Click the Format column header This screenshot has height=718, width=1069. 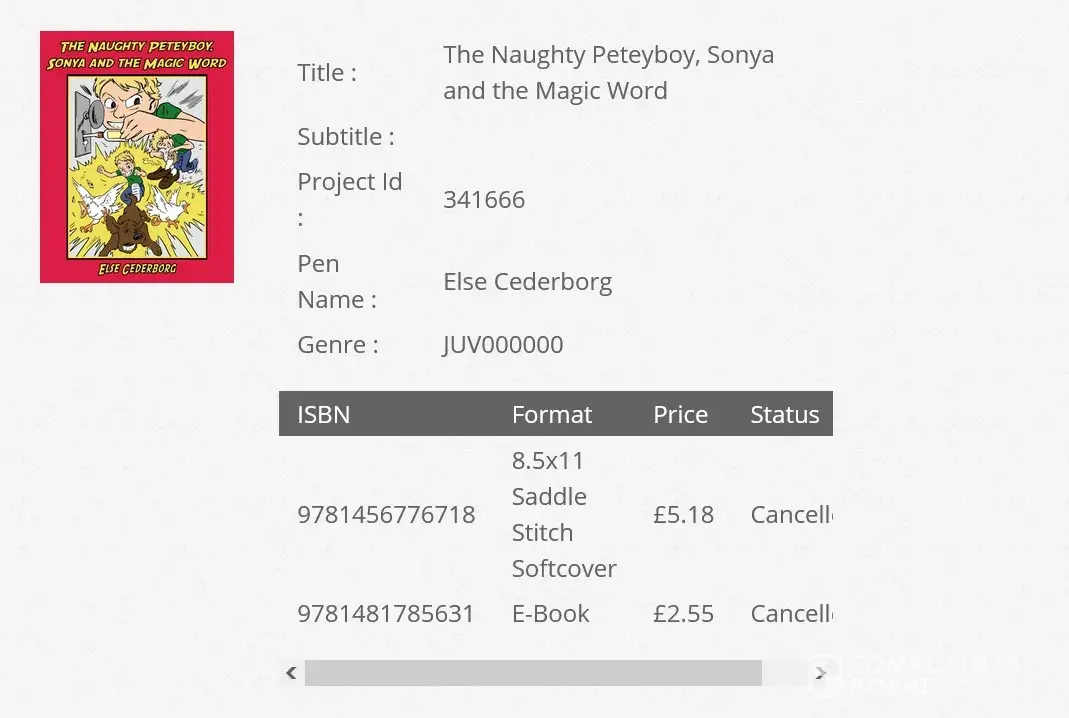[x=552, y=414]
